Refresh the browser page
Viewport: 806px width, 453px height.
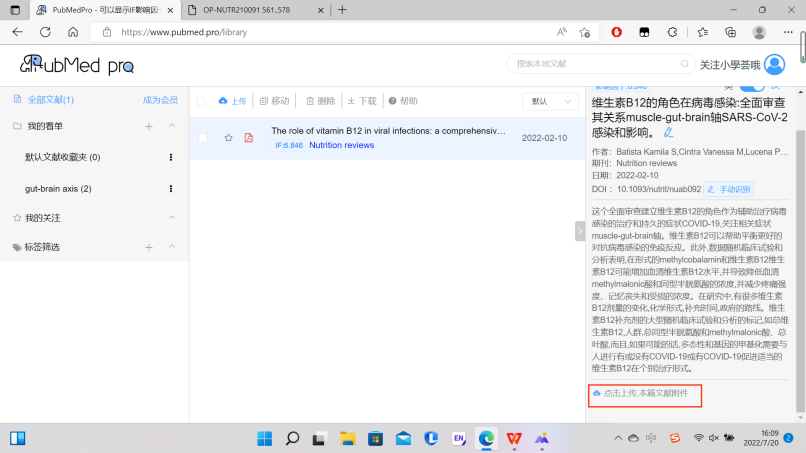[45, 32]
